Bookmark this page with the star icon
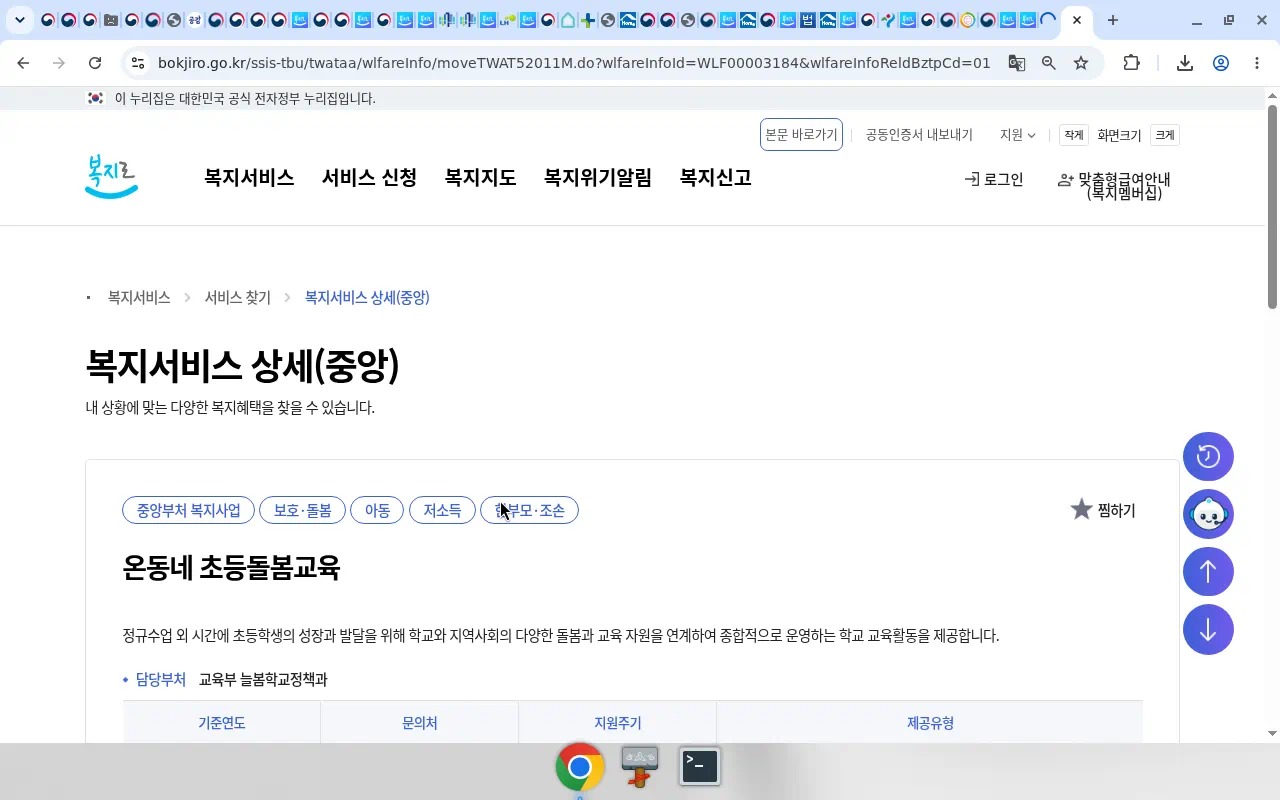This screenshot has height=800, width=1280. [x=1081, y=63]
